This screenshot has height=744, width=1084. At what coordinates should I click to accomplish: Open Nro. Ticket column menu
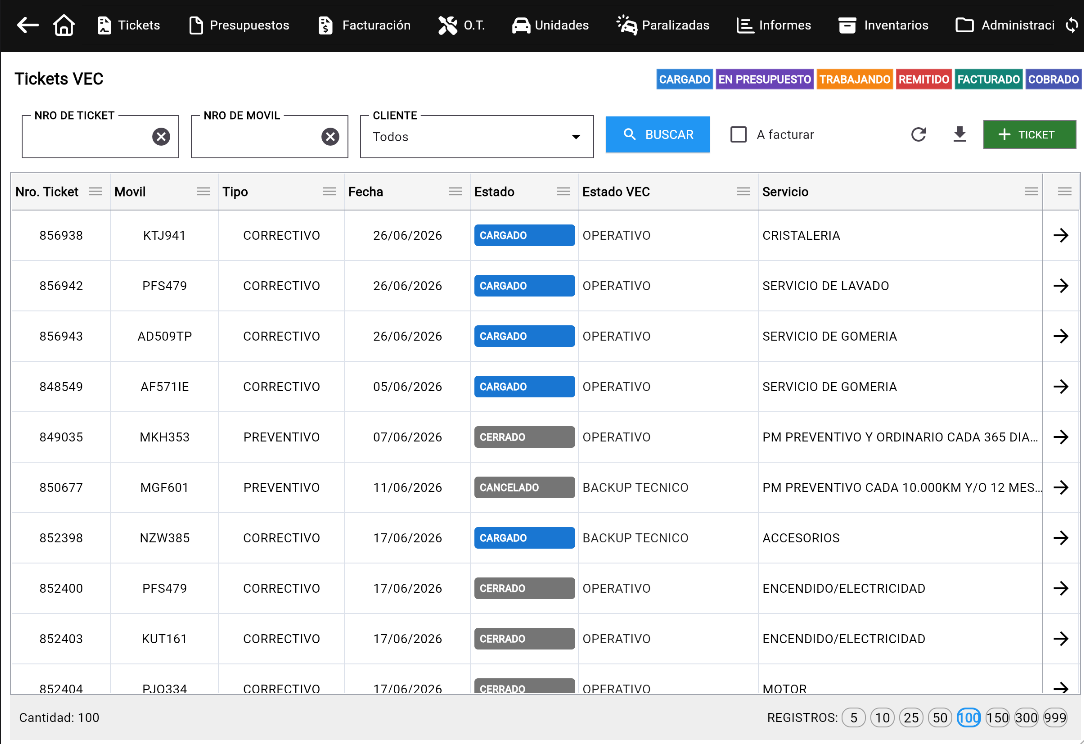(x=95, y=192)
